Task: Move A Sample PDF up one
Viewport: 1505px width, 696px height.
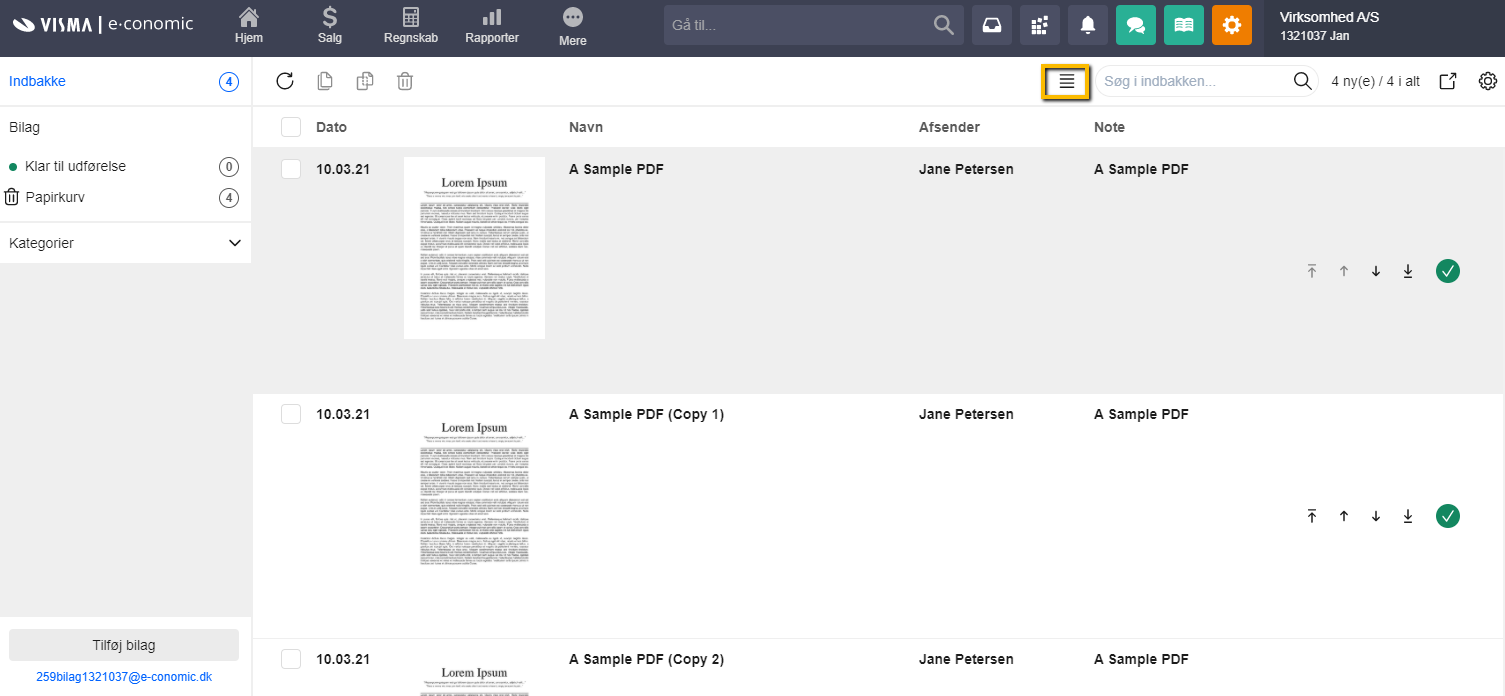Action: 1344,271
